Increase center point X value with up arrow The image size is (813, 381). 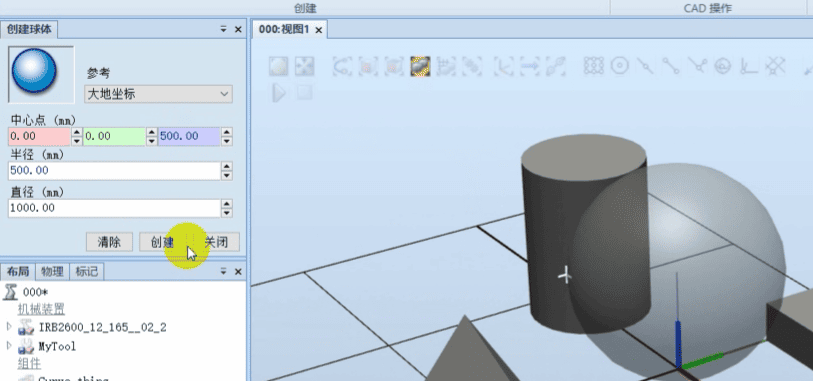click(77, 132)
